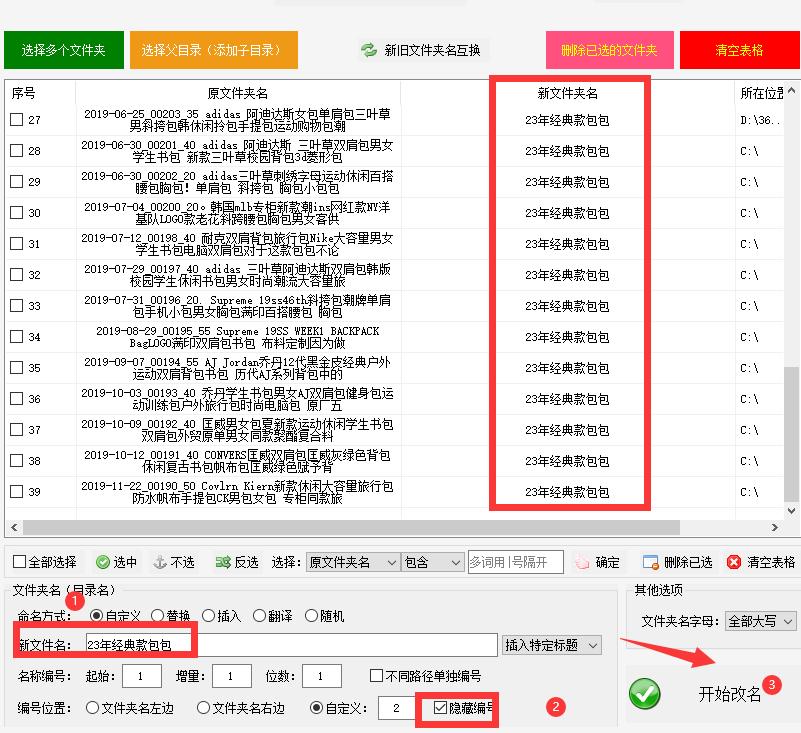Click the green 开始改名 start rename icon

[646, 694]
